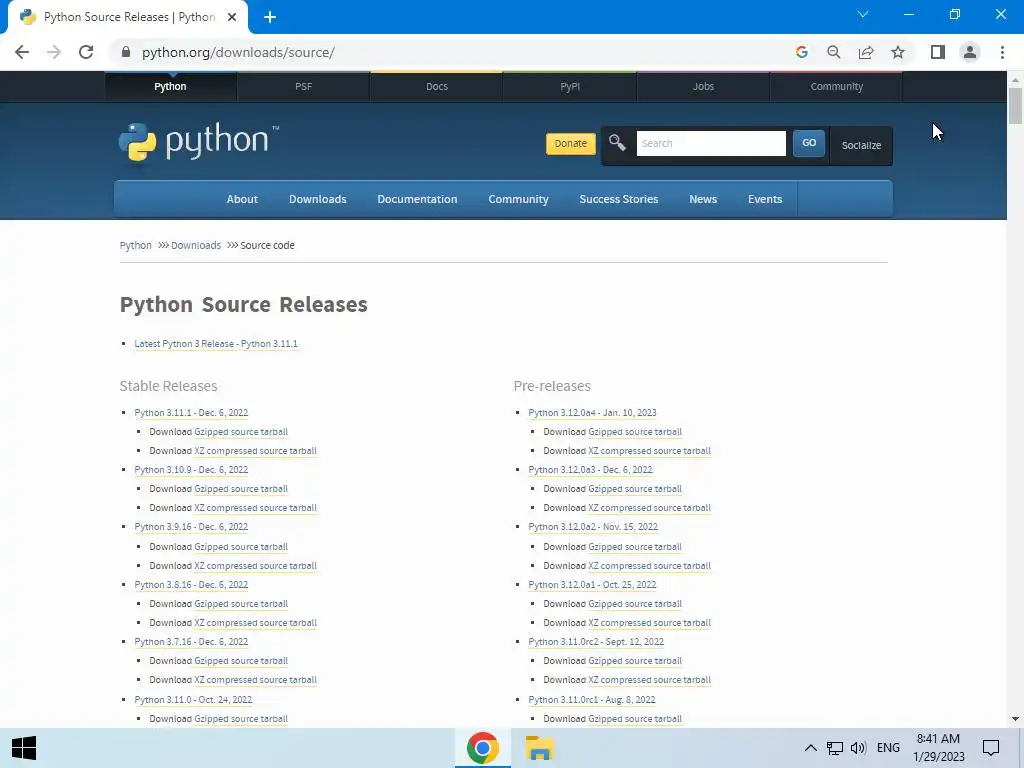Click the Google icon in address bar
Image resolution: width=1024 pixels, height=768 pixels.
pos(802,52)
